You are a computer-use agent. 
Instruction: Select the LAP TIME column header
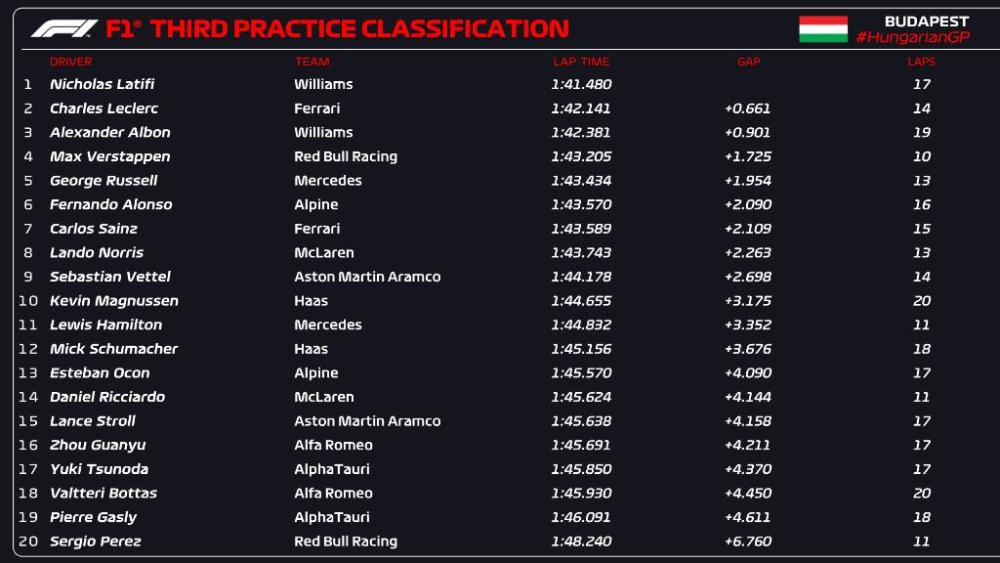[x=581, y=62]
